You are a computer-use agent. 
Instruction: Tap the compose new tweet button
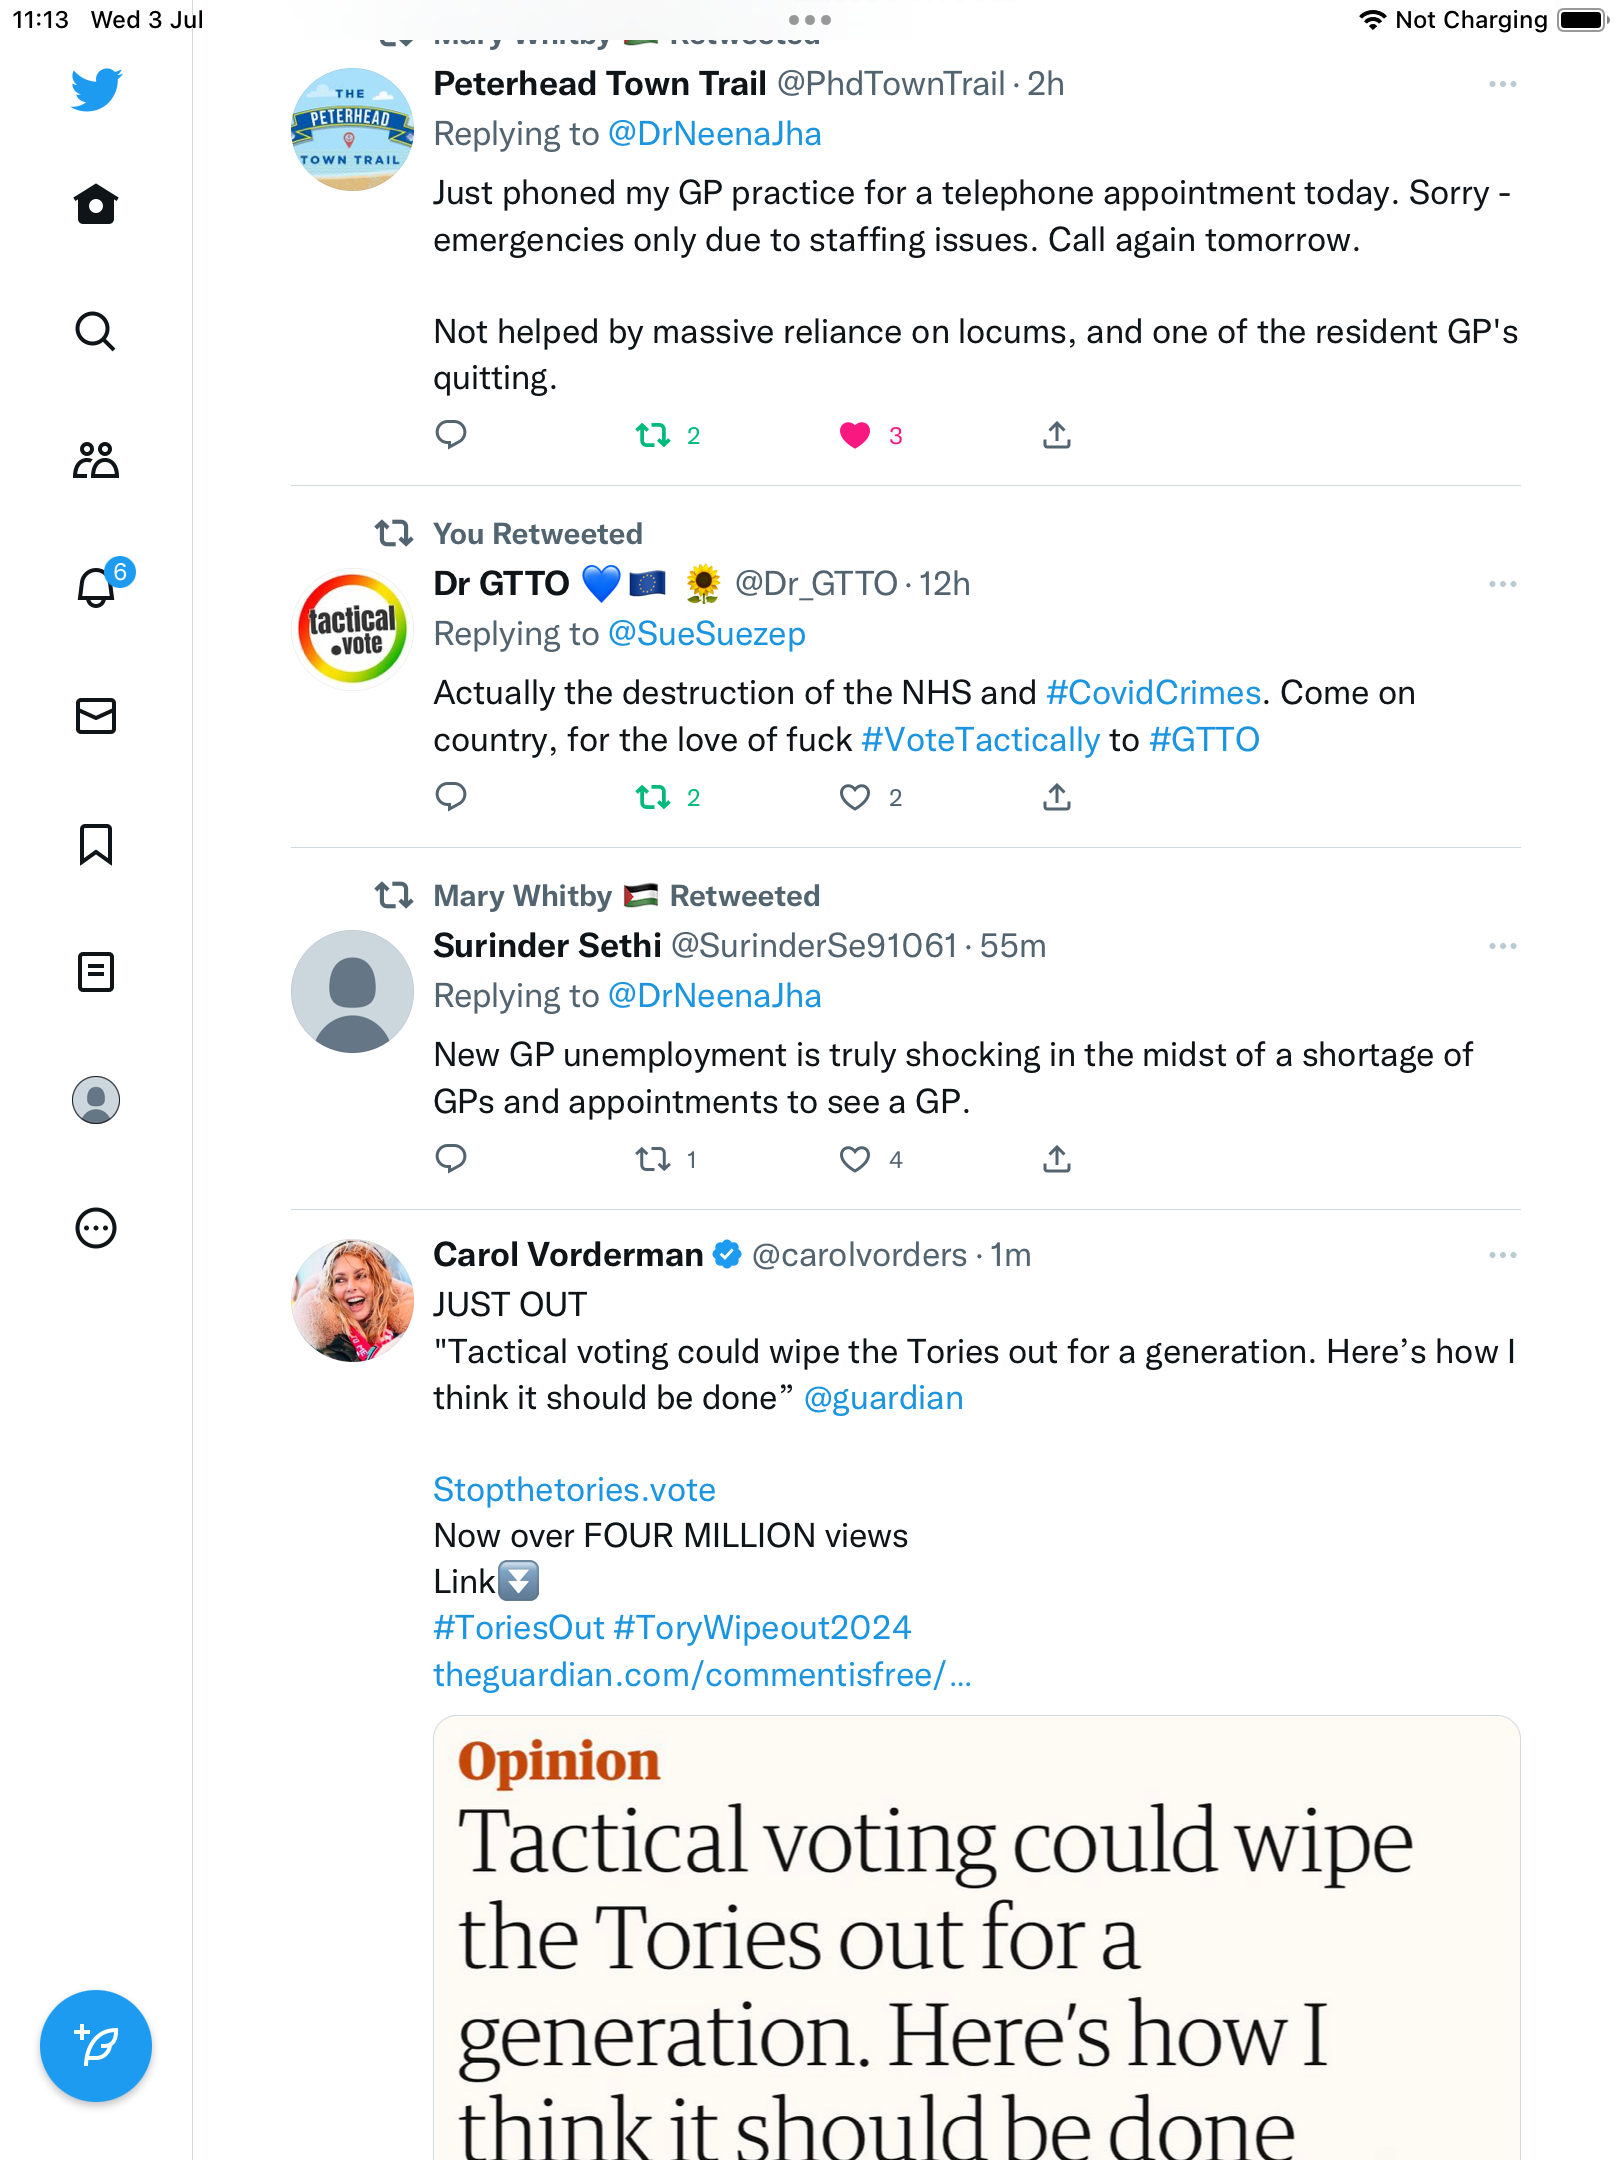[x=96, y=2046]
